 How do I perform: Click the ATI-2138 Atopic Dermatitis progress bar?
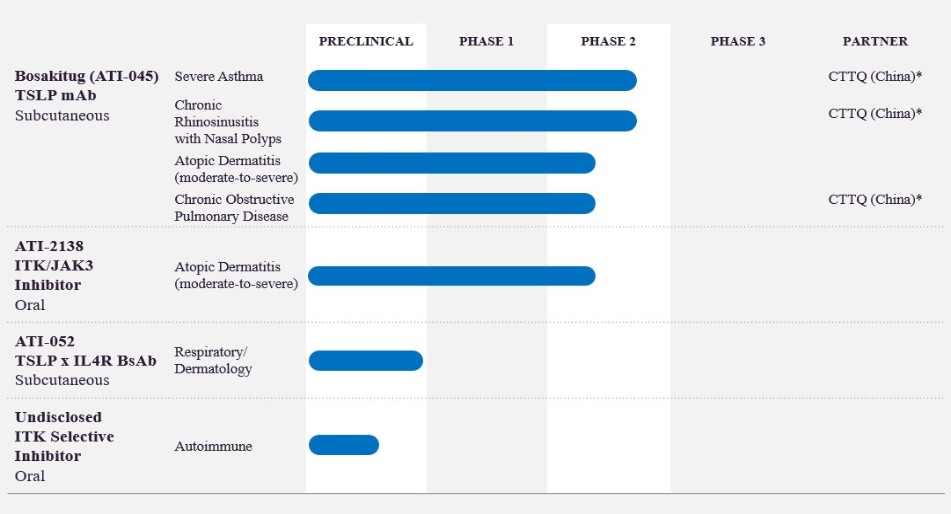tap(452, 276)
